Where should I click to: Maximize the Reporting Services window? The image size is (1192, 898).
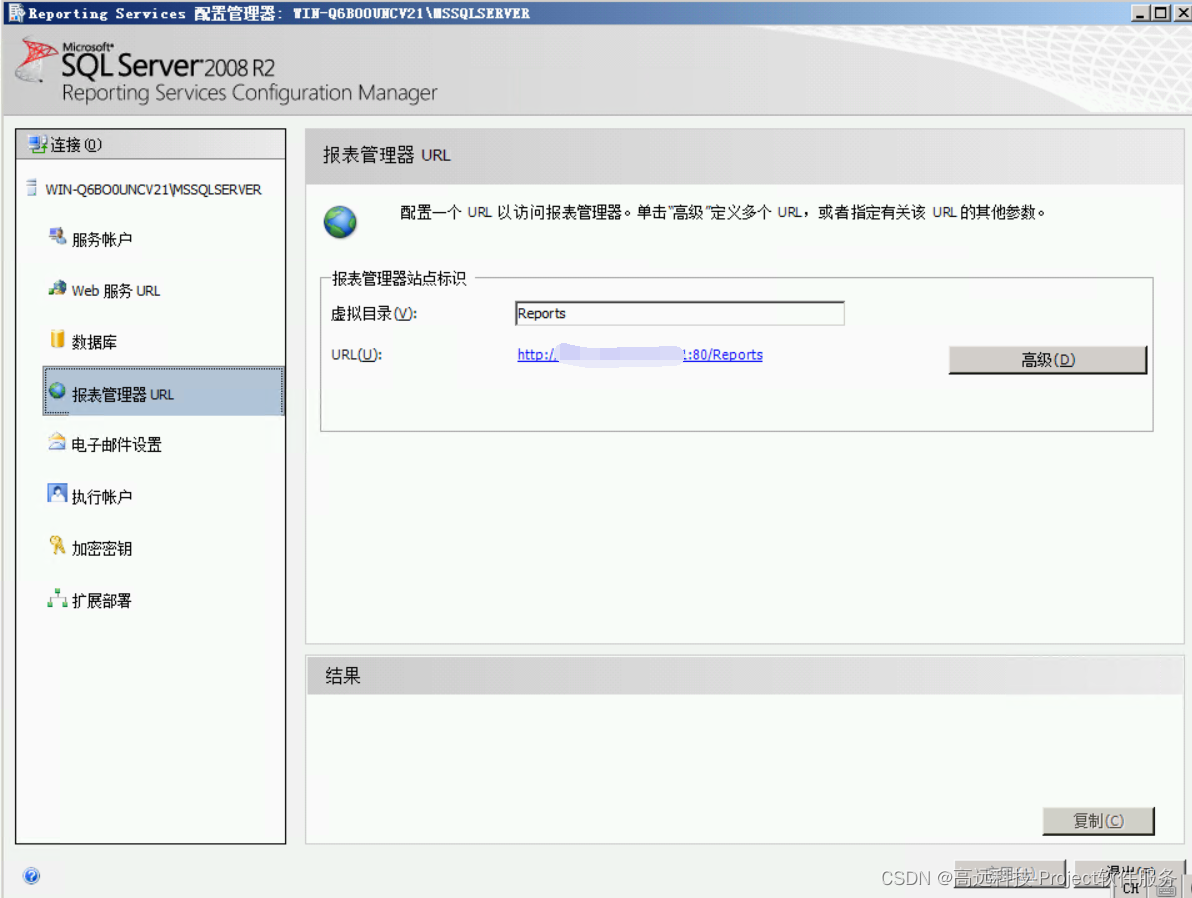pos(1160,12)
